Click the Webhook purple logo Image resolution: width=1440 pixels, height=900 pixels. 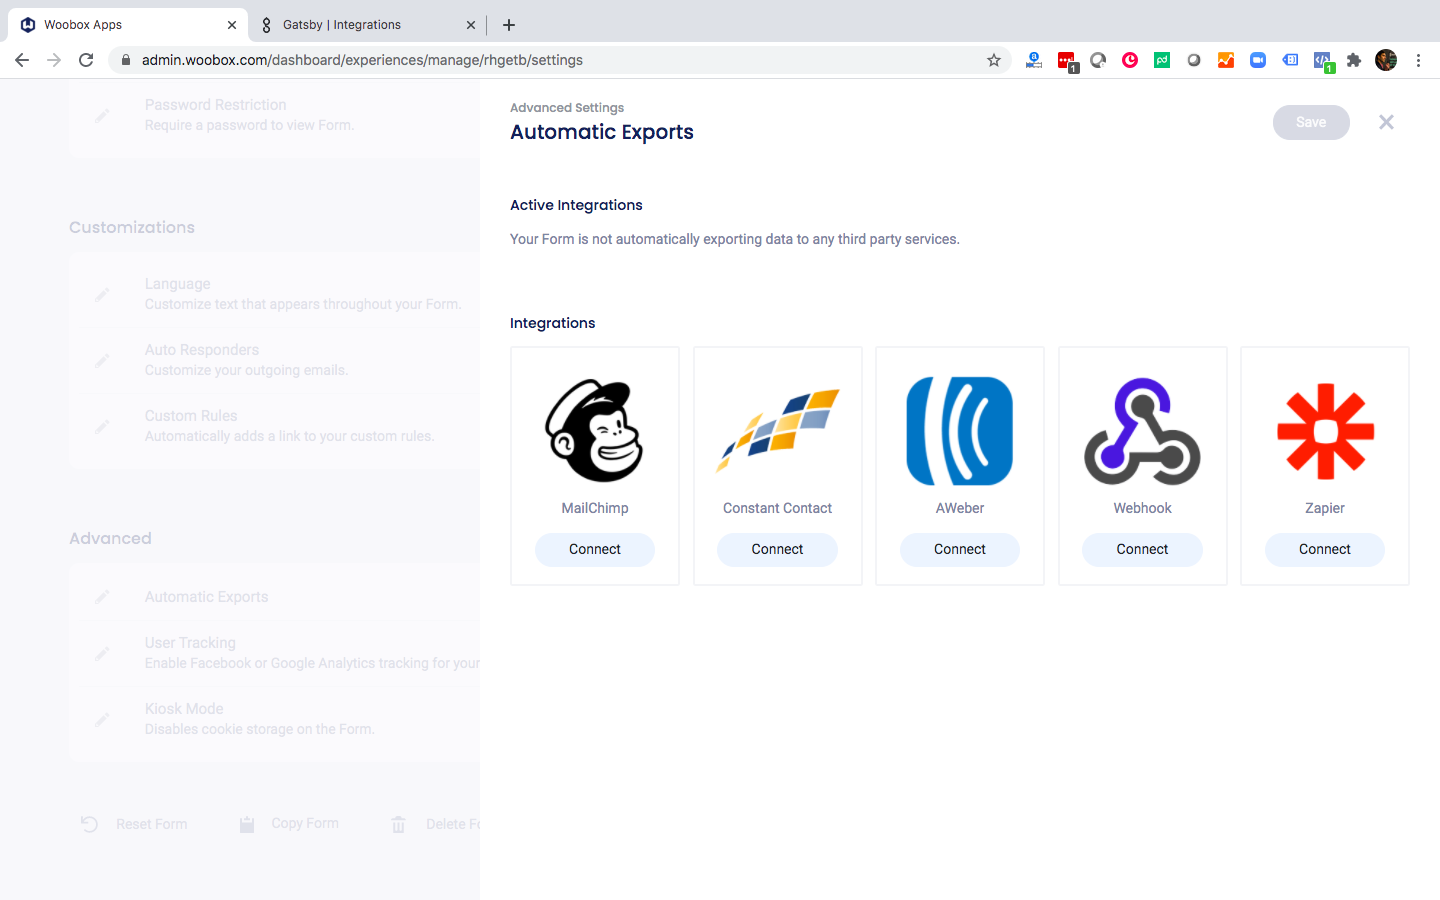[x=1142, y=431]
